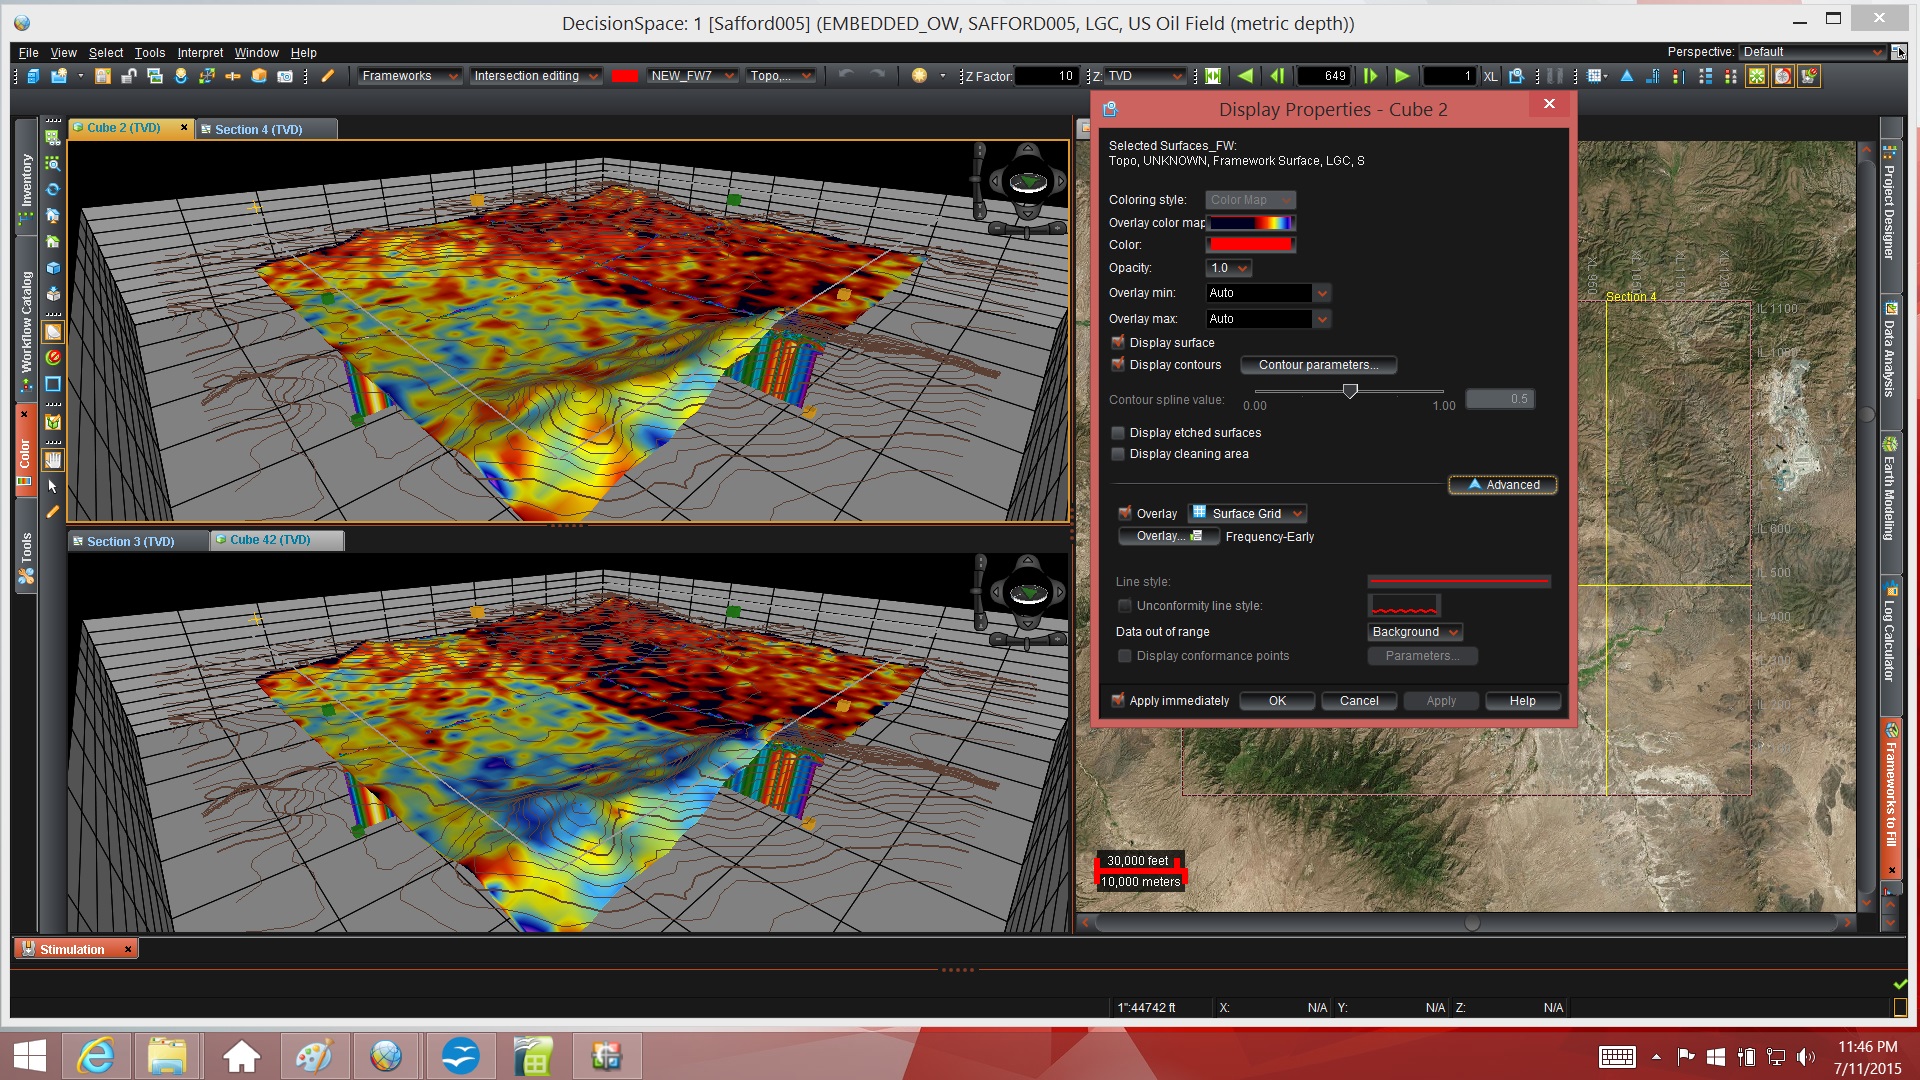The width and height of the screenshot is (1920, 1080).
Task: Open the NEW_FW7 framework dropdown
Action: [692, 76]
